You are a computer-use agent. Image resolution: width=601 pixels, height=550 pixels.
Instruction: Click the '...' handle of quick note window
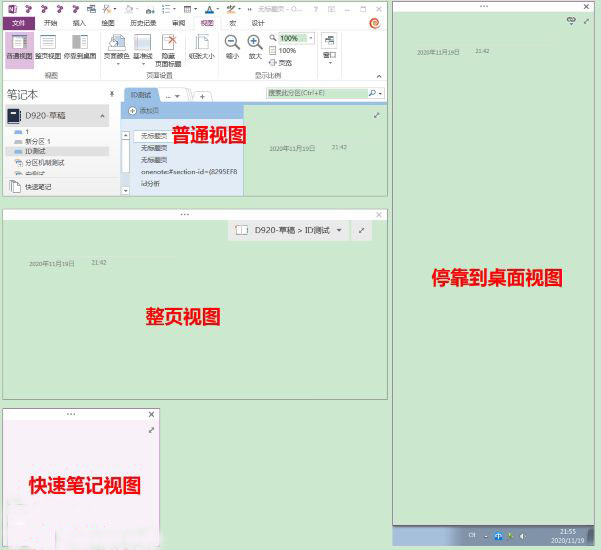click(71, 414)
